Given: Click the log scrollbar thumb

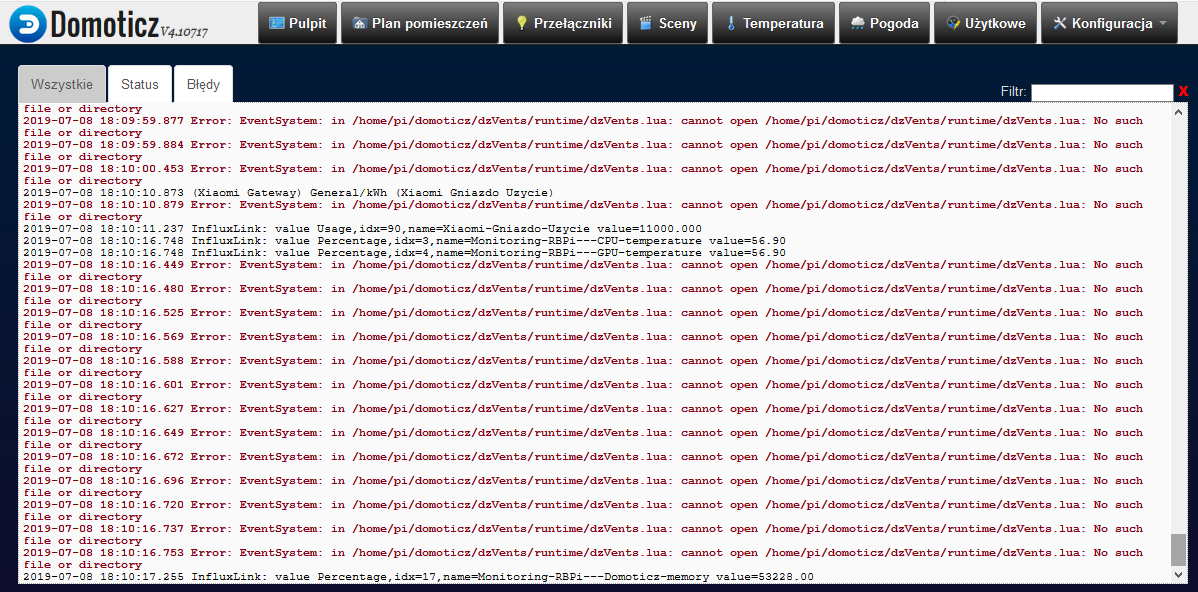Looking at the screenshot, I should (1179, 549).
